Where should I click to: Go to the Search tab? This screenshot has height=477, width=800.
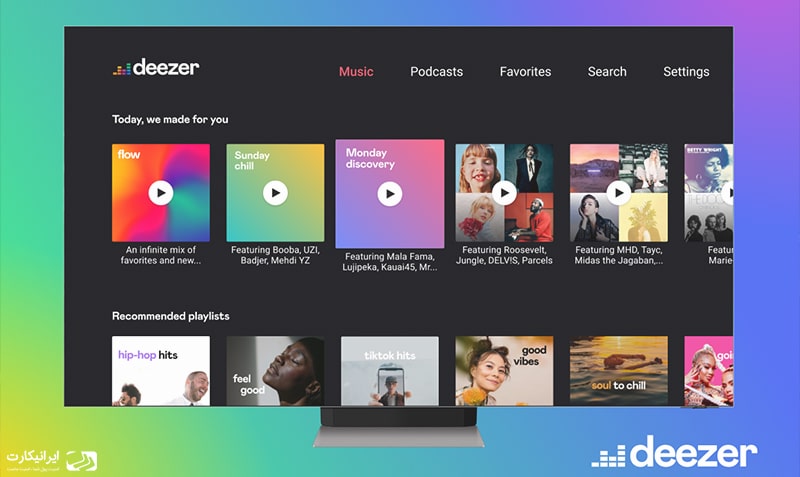click(607, 71)
